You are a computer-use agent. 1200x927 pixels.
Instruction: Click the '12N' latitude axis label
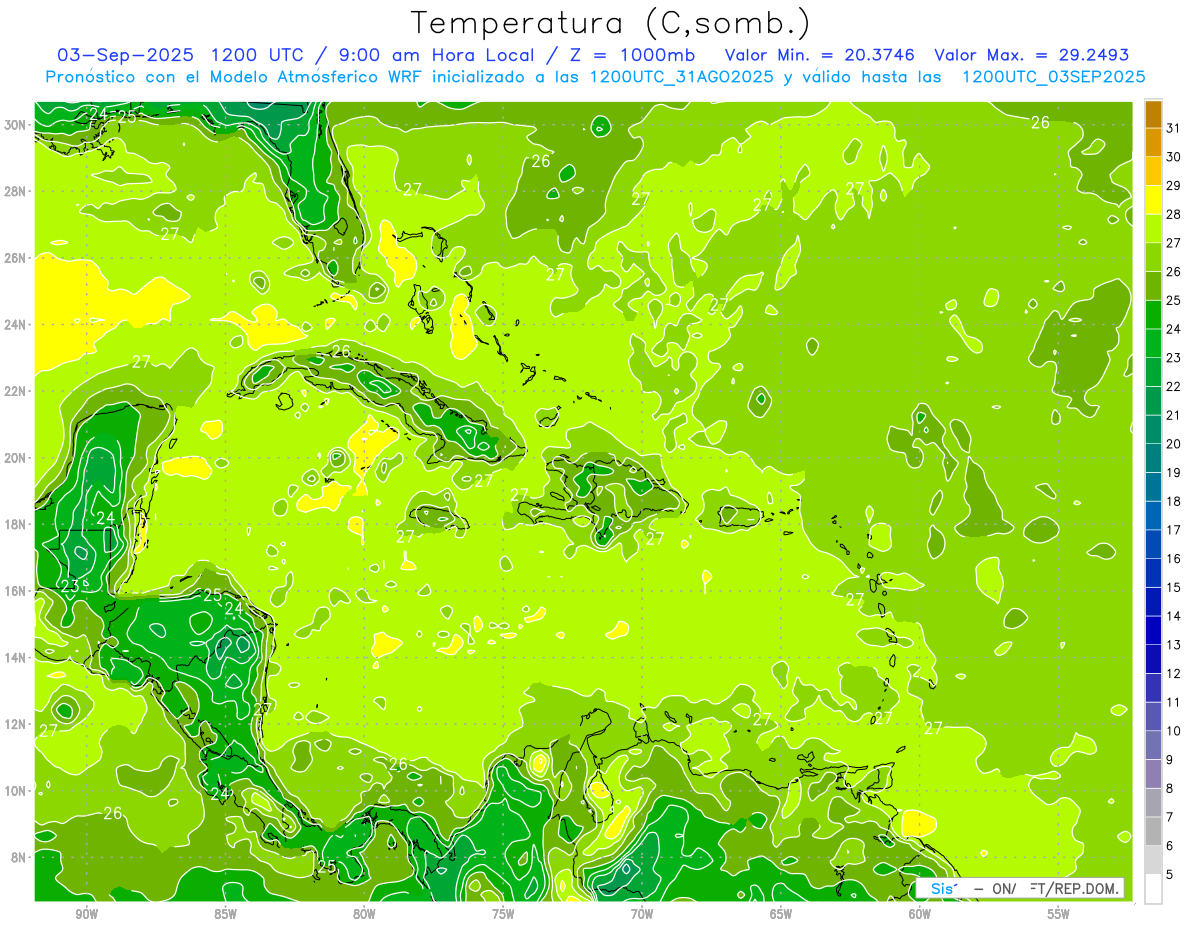click(x=16, y=724)
